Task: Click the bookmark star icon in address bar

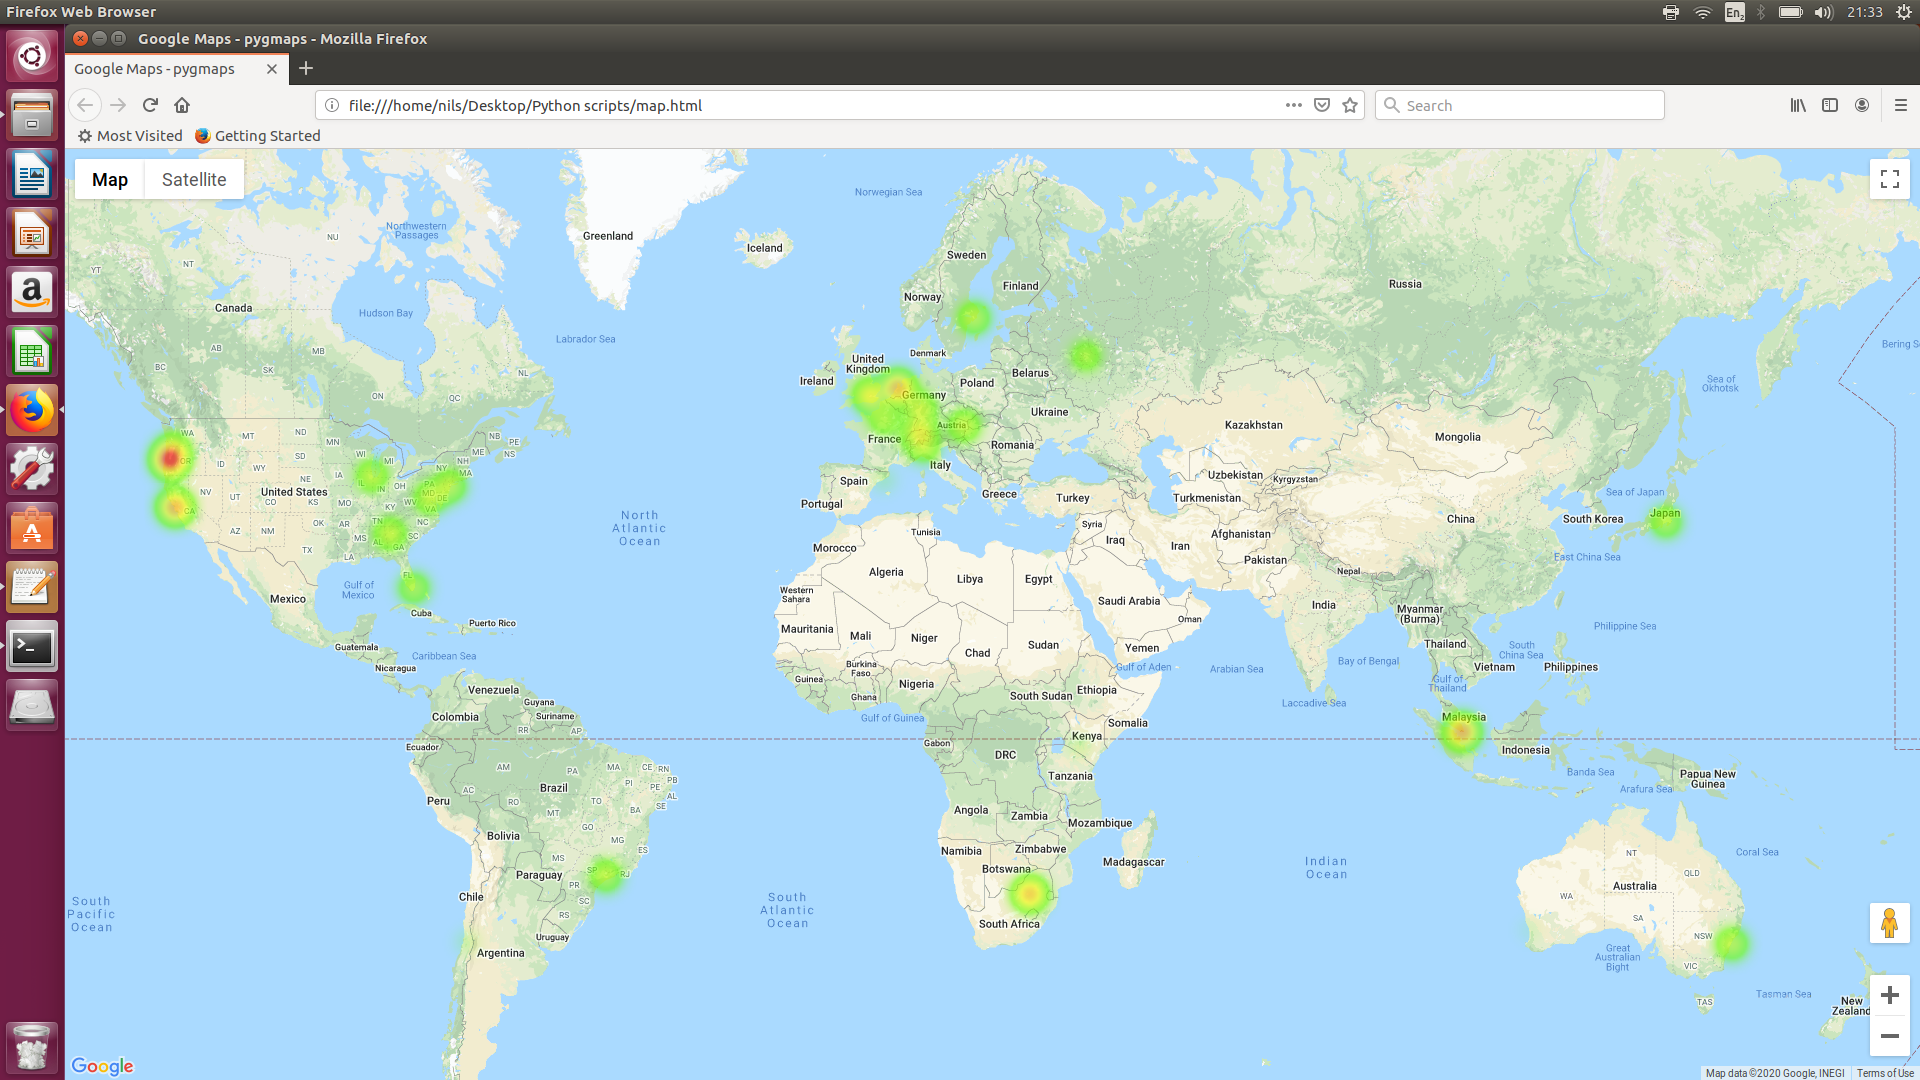Action: [x=1350, y=105]
